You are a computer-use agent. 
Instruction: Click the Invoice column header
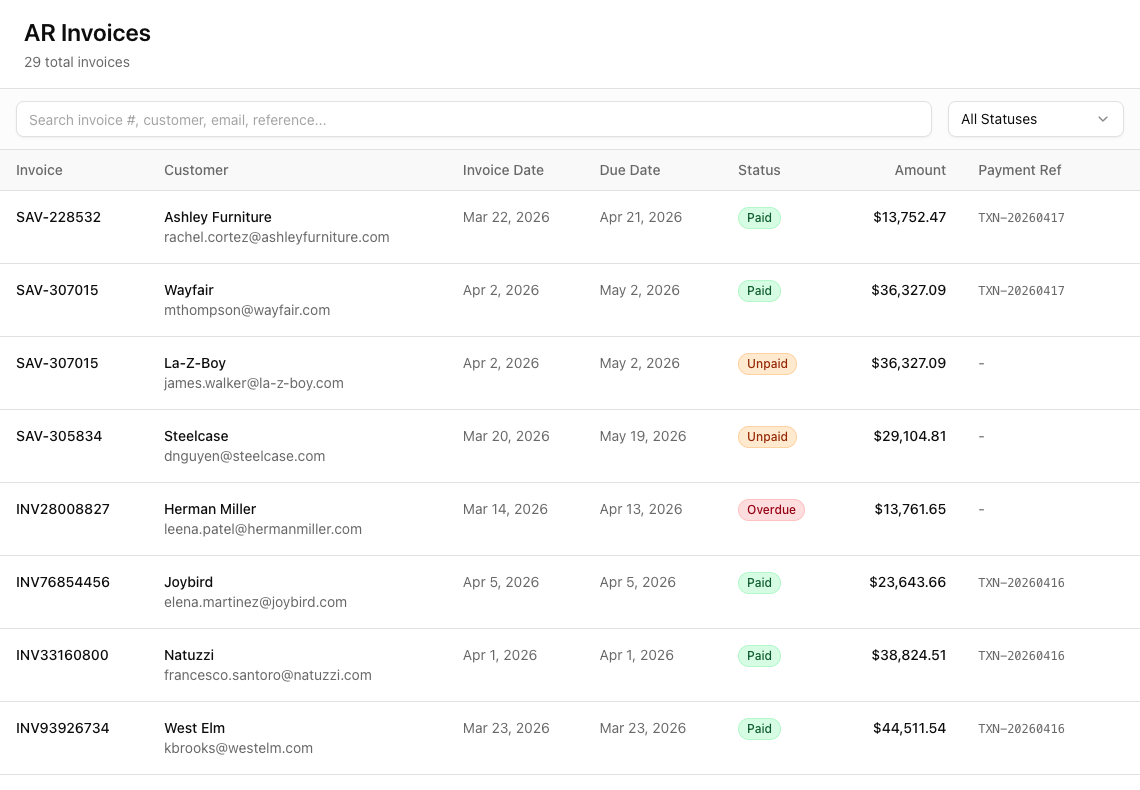(39, 170)
